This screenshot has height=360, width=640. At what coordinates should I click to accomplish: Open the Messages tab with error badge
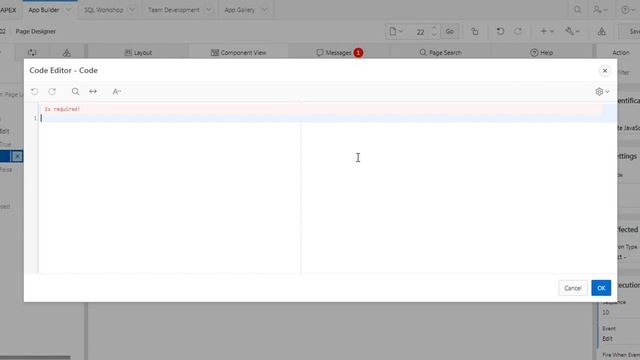[x=340, y=53]
